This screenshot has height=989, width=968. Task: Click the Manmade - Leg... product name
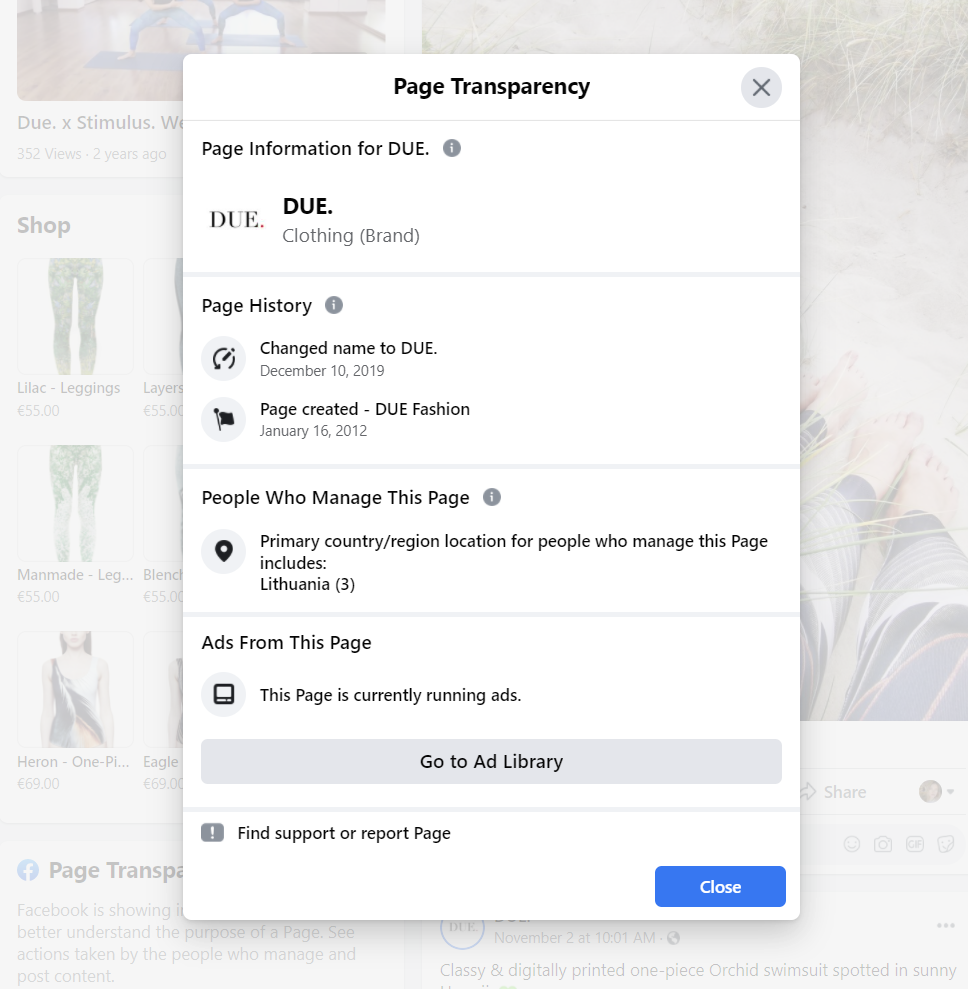pyautogui.click(x=75, y=575)
